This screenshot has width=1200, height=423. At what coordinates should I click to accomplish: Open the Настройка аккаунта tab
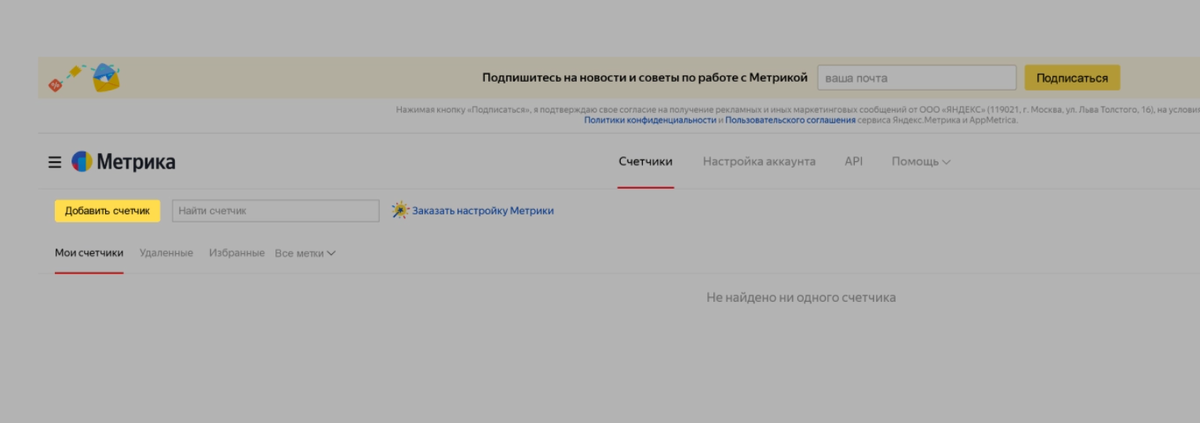coord(759,162)
